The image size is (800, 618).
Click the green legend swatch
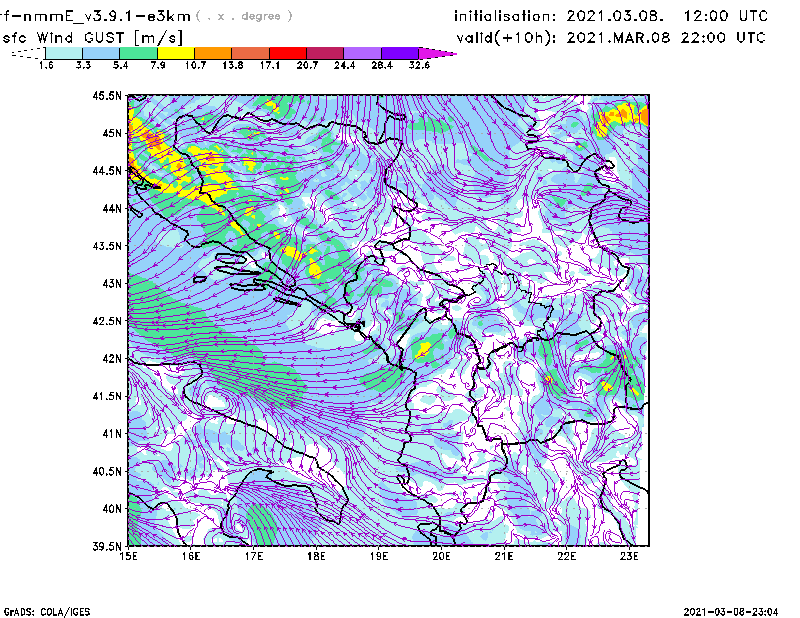pos(138,53)
